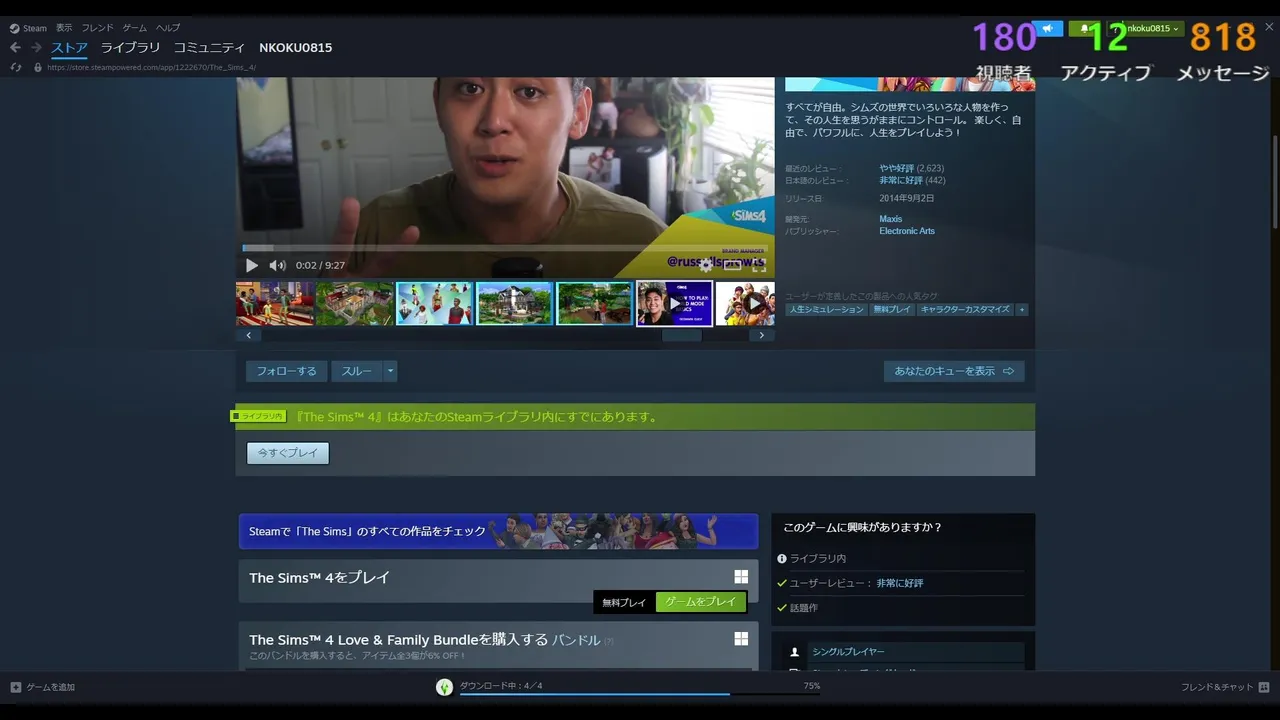
Task: Toggle video theater mode icon
Action: (733, 265)
